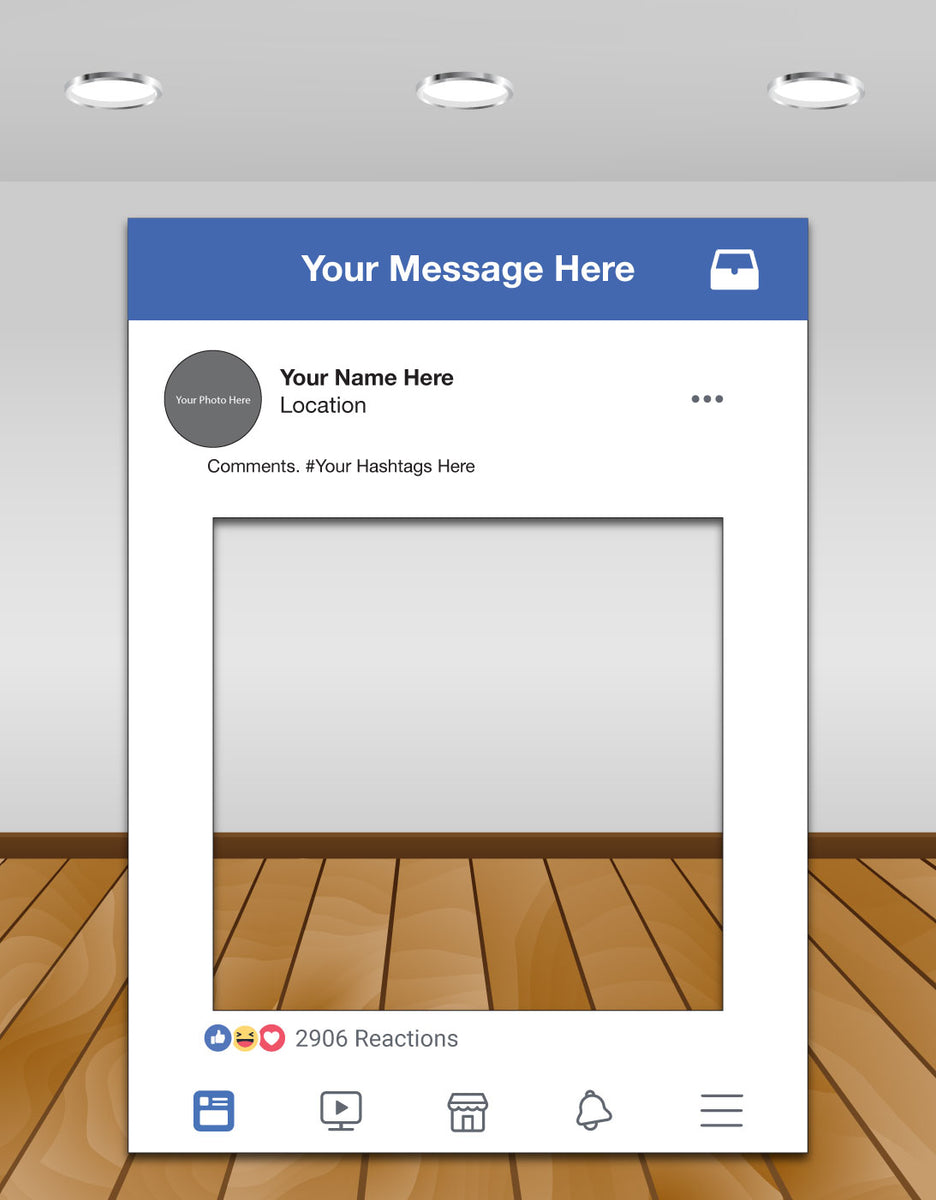Screen dimensions: 936x1200
Task: Click the gray Your Photo Here circle
Action: [212, 398]
